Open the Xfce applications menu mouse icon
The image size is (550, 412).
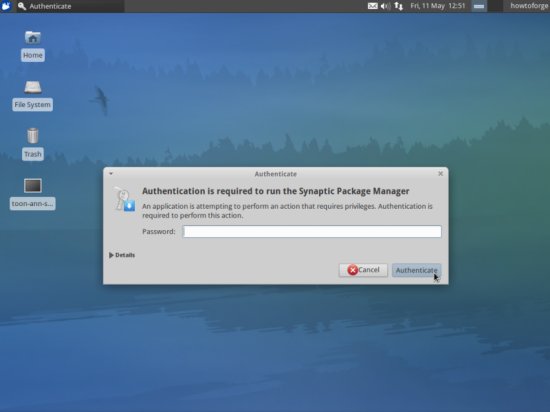(x=6, y=6)
